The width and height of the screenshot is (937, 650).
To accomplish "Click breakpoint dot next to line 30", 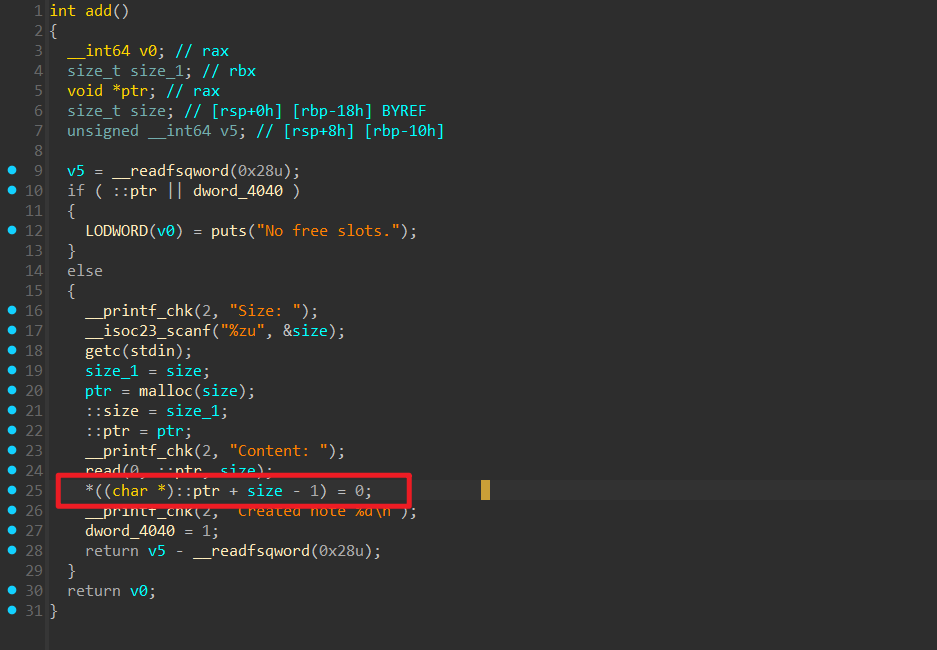I will pyautogui.click(x=12, y=591).
